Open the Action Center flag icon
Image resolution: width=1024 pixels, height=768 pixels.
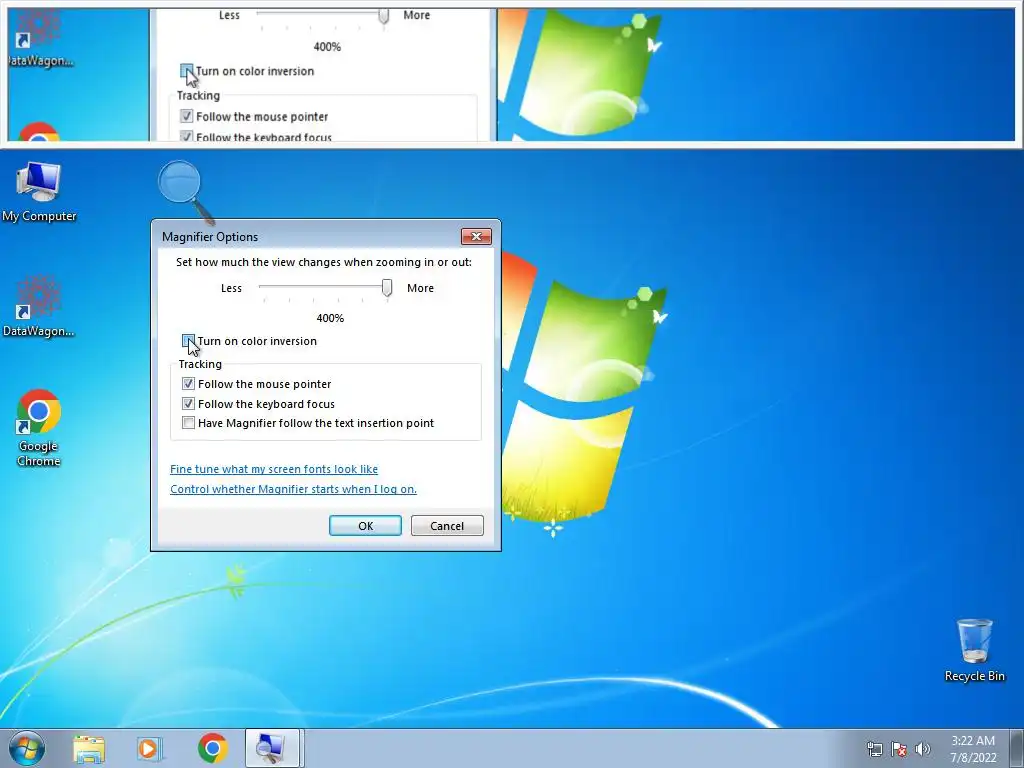click(x=899, y=749)
